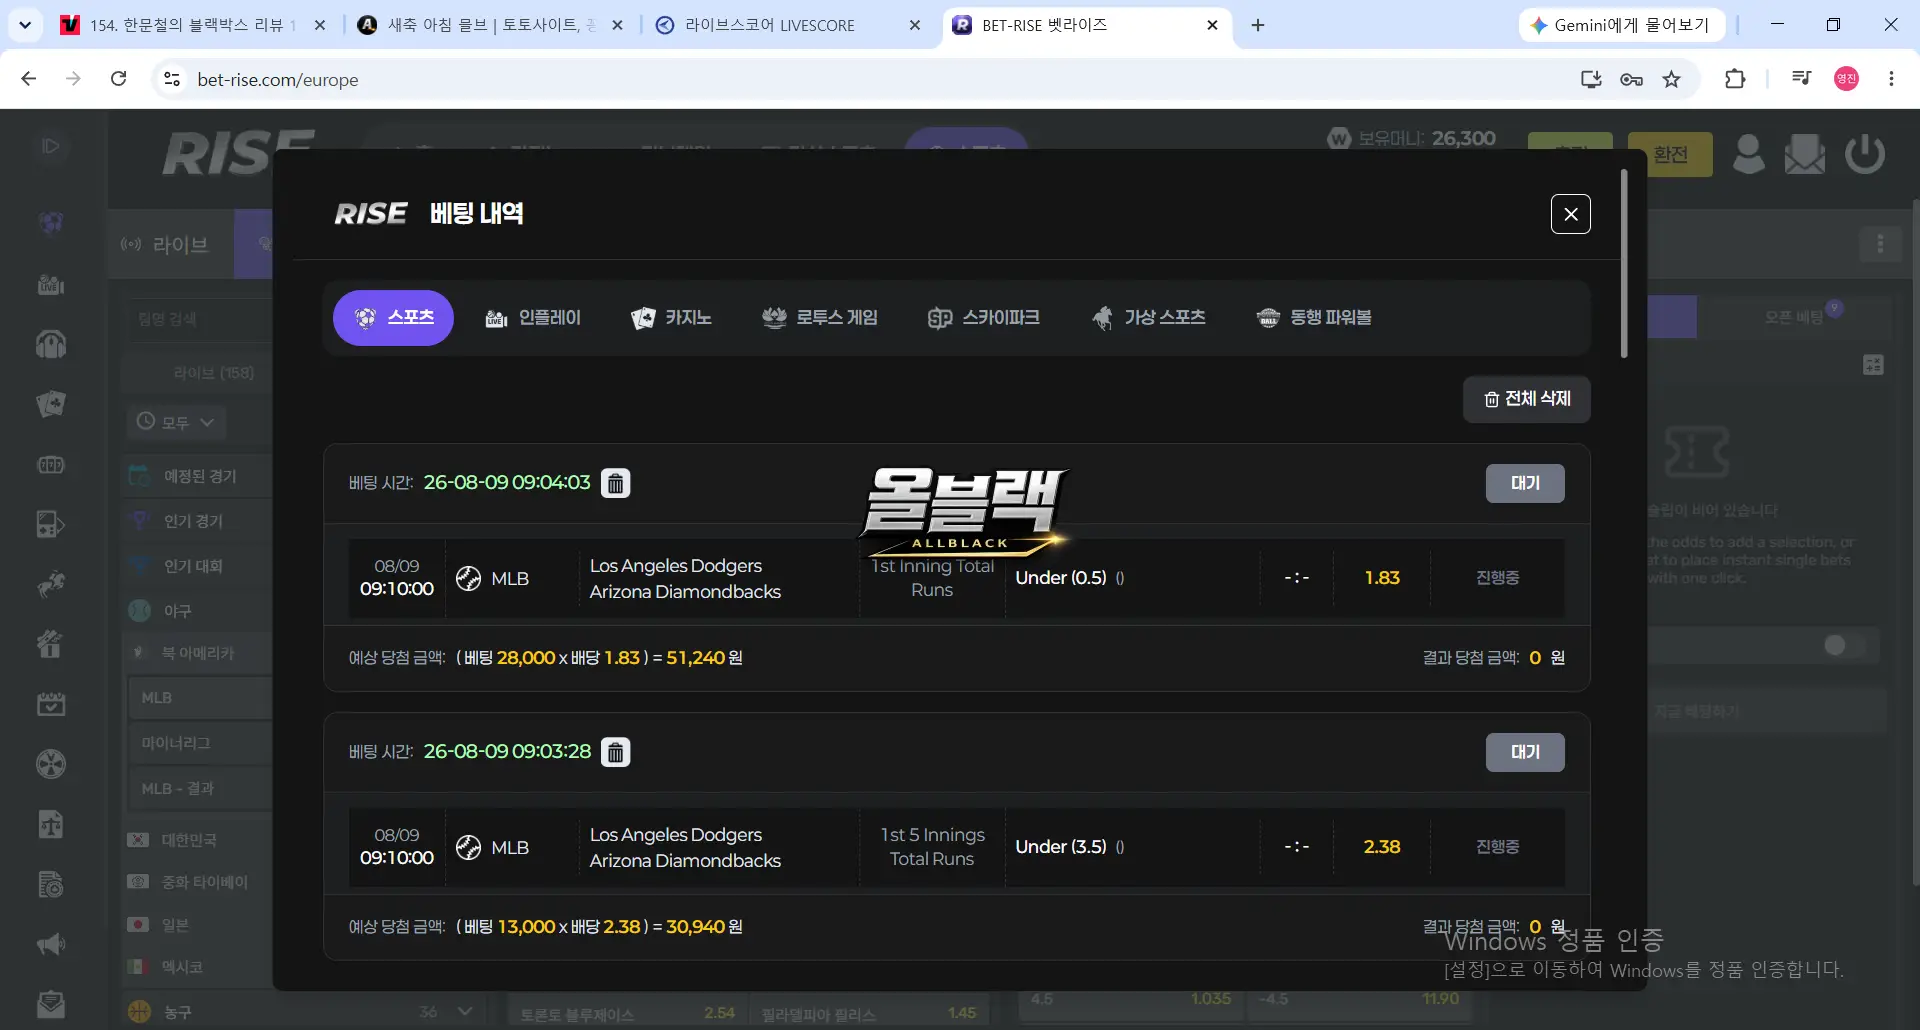
Task: Click the 51,240 원 expected payout
Action: [x=705, y=658]
